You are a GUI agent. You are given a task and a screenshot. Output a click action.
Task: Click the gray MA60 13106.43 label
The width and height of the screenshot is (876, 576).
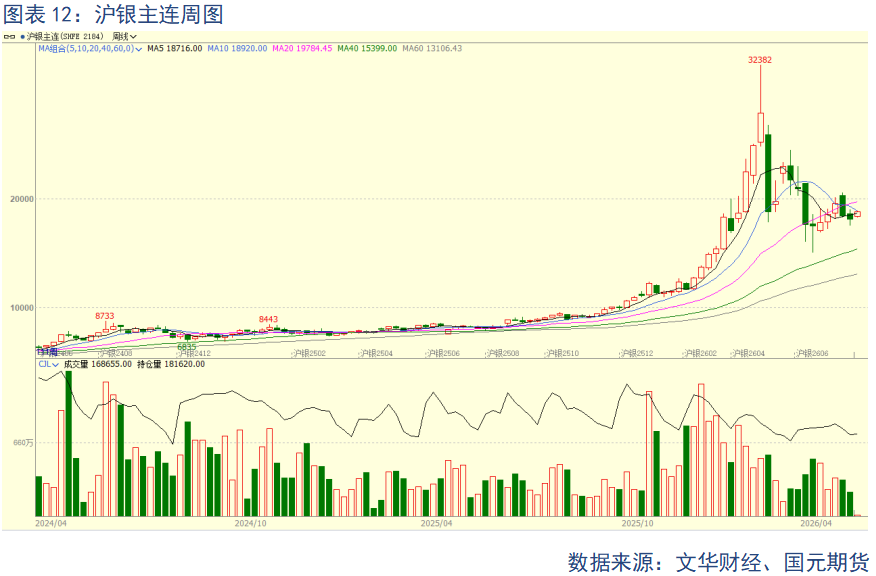[432, 49]
